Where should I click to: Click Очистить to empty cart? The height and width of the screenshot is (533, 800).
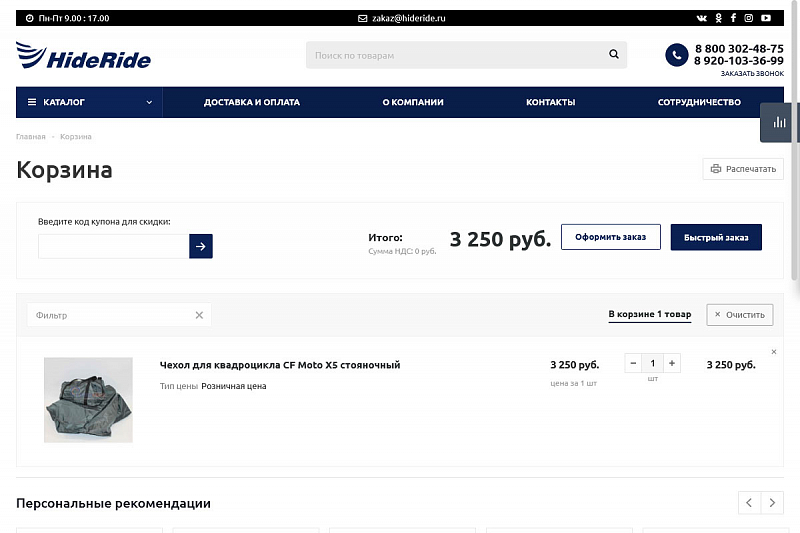[x=740, y=315]
